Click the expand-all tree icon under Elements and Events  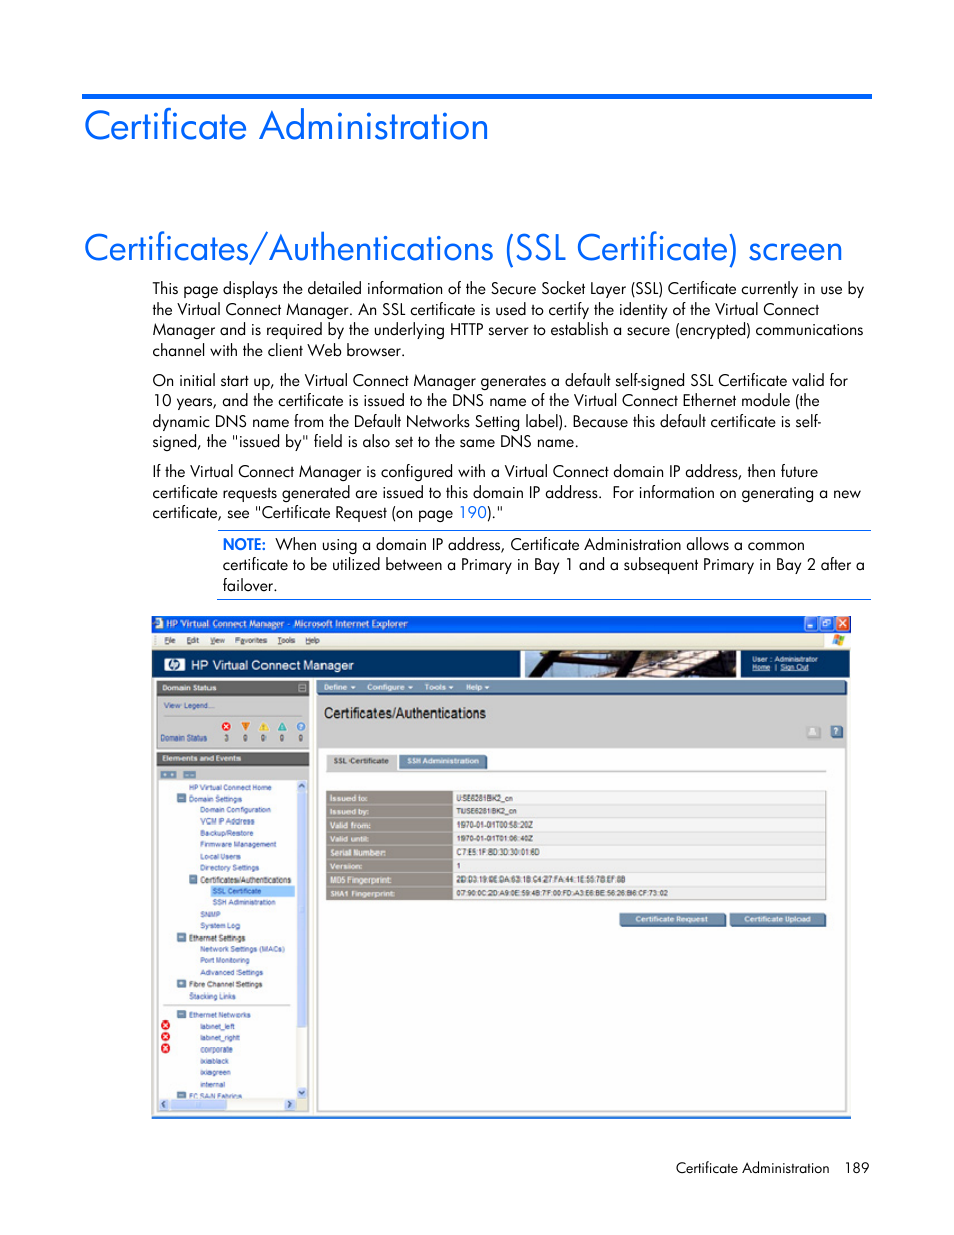[169, 774]
